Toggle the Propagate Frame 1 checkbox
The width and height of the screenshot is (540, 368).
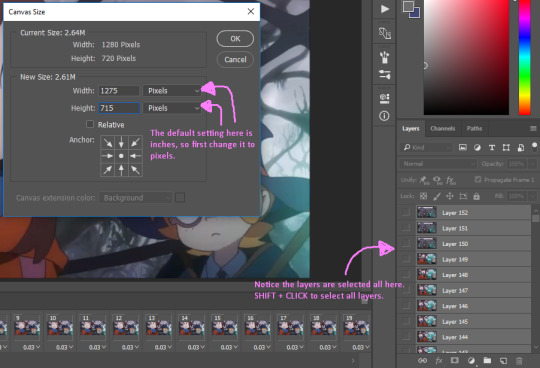tap(478, 179)
